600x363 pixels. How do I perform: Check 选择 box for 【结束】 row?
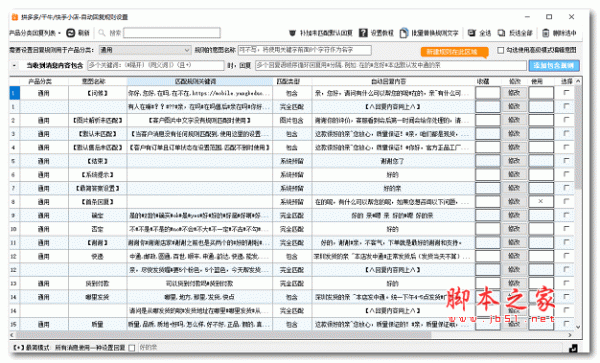tap(566, 161)
